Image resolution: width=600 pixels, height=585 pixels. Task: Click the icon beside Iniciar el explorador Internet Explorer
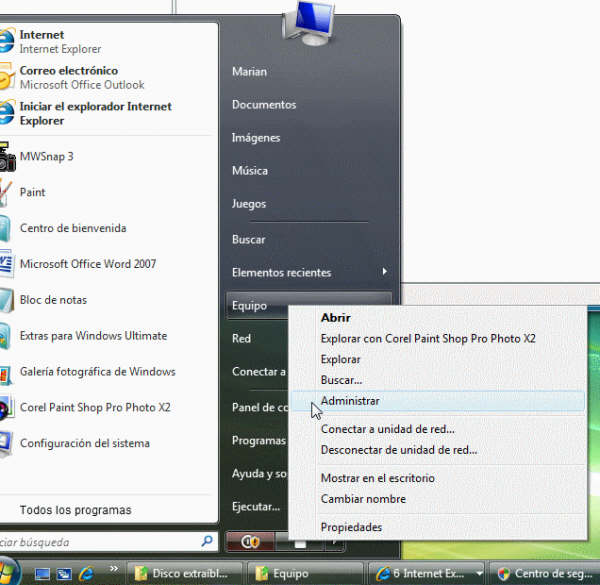click(7, 112)
